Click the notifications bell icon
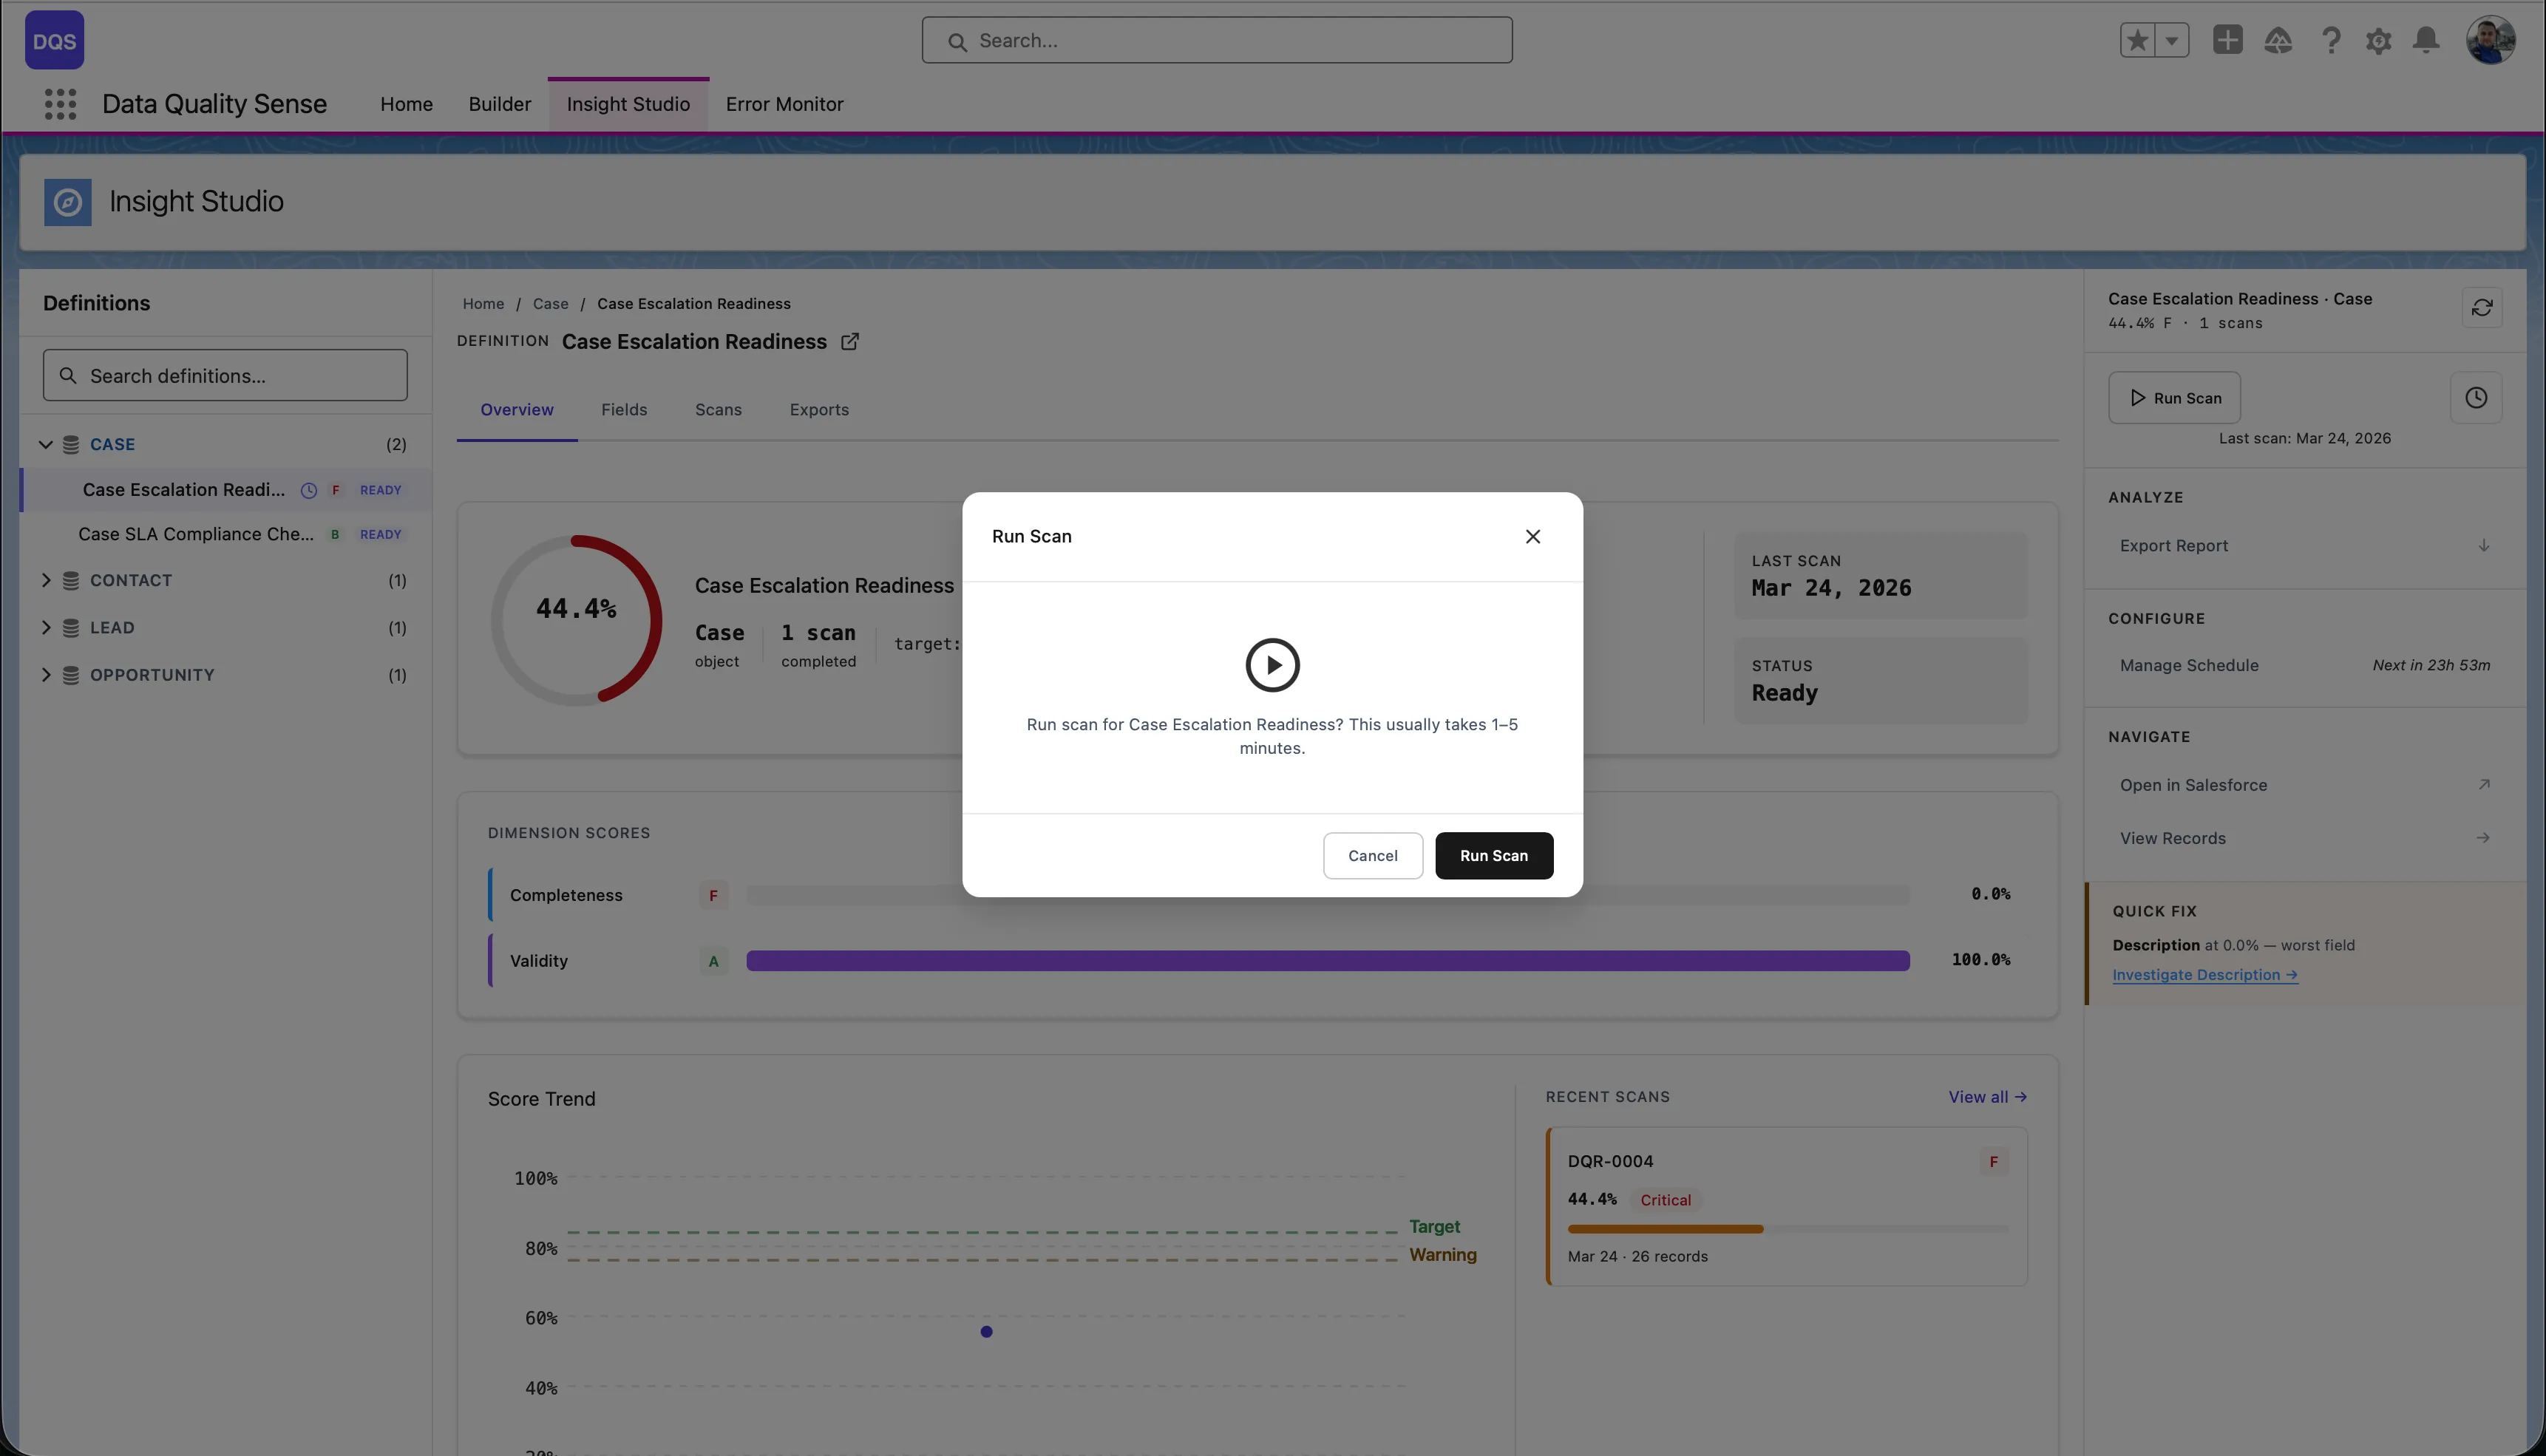 coord(2427,40)
